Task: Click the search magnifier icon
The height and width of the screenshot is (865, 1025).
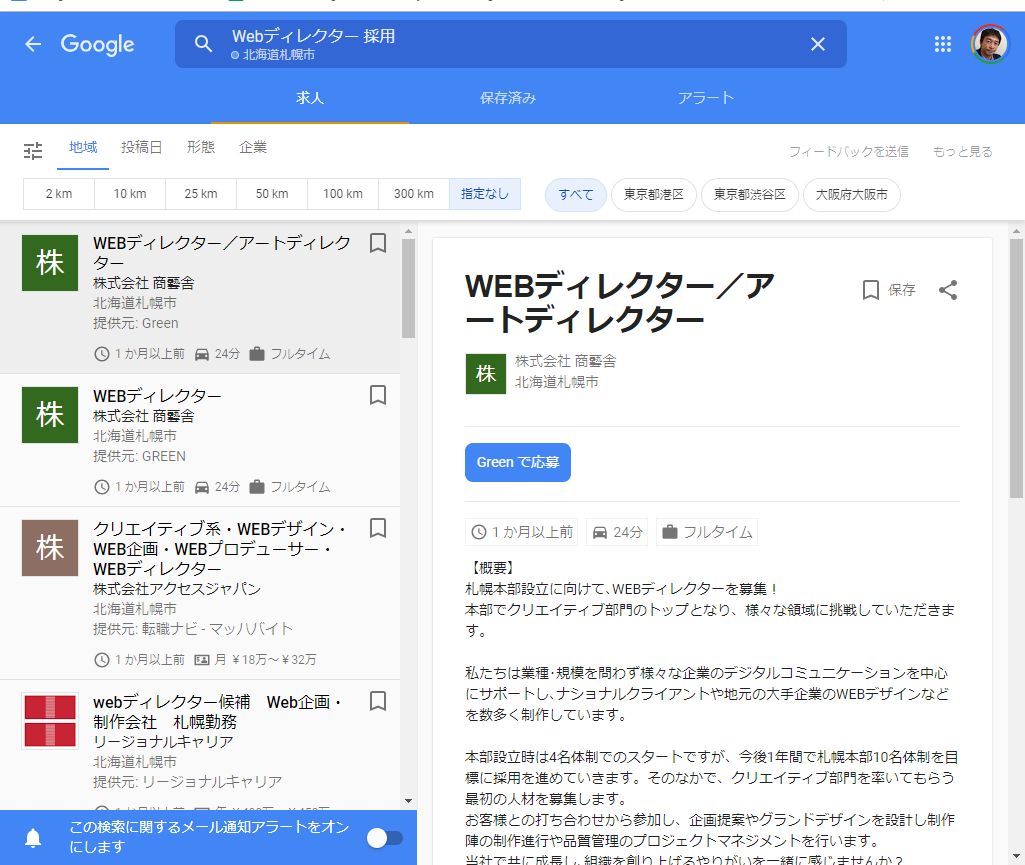Action: coord(203,44)
